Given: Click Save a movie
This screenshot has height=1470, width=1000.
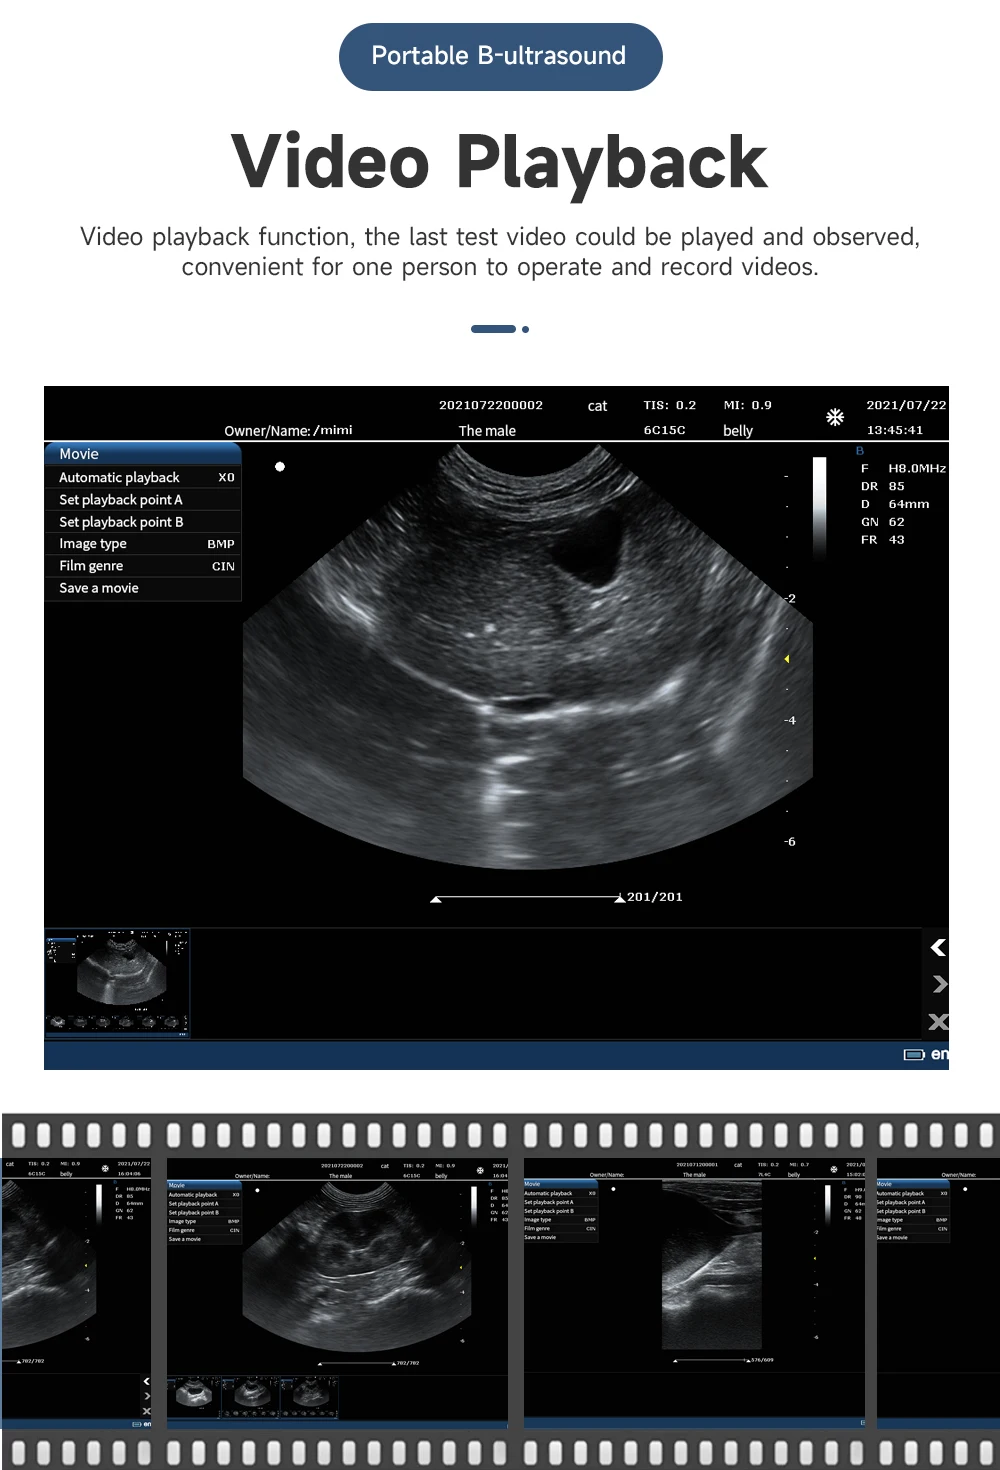Looking at the screenshot, I should [143, 588].
